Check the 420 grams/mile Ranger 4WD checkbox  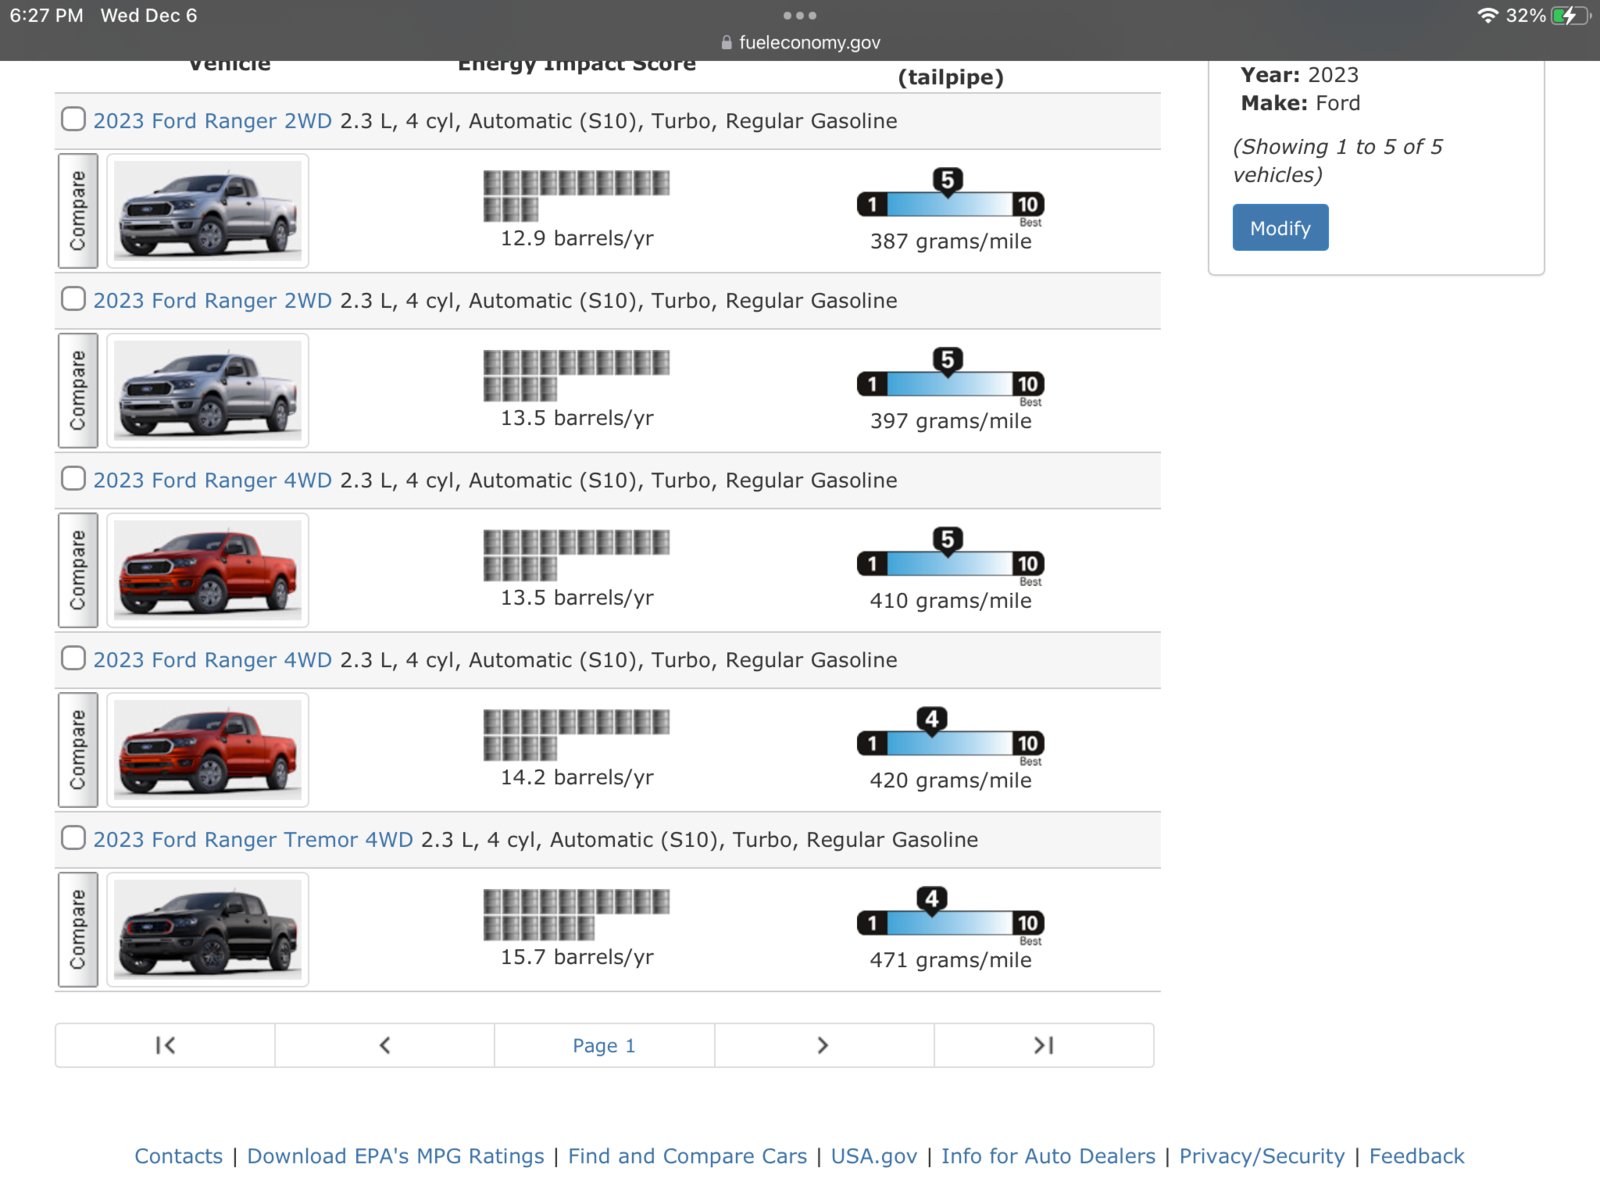pyautogui.click(x=73, y=658)
